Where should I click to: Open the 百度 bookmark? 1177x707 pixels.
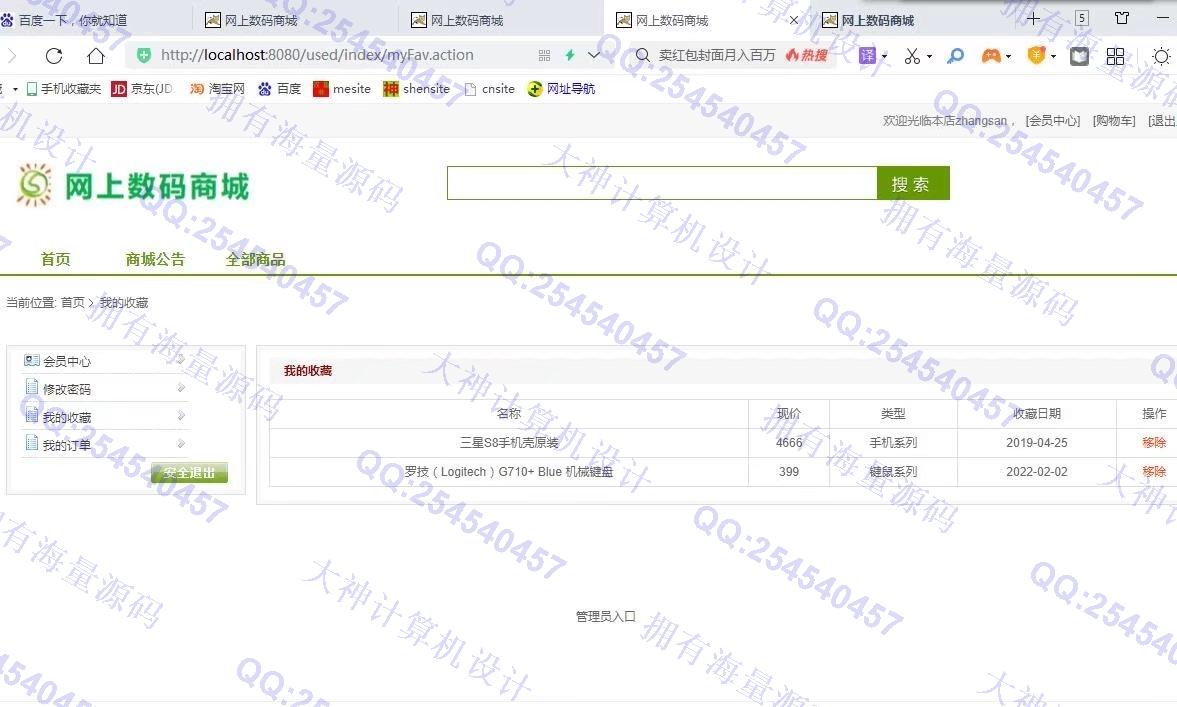279,89
